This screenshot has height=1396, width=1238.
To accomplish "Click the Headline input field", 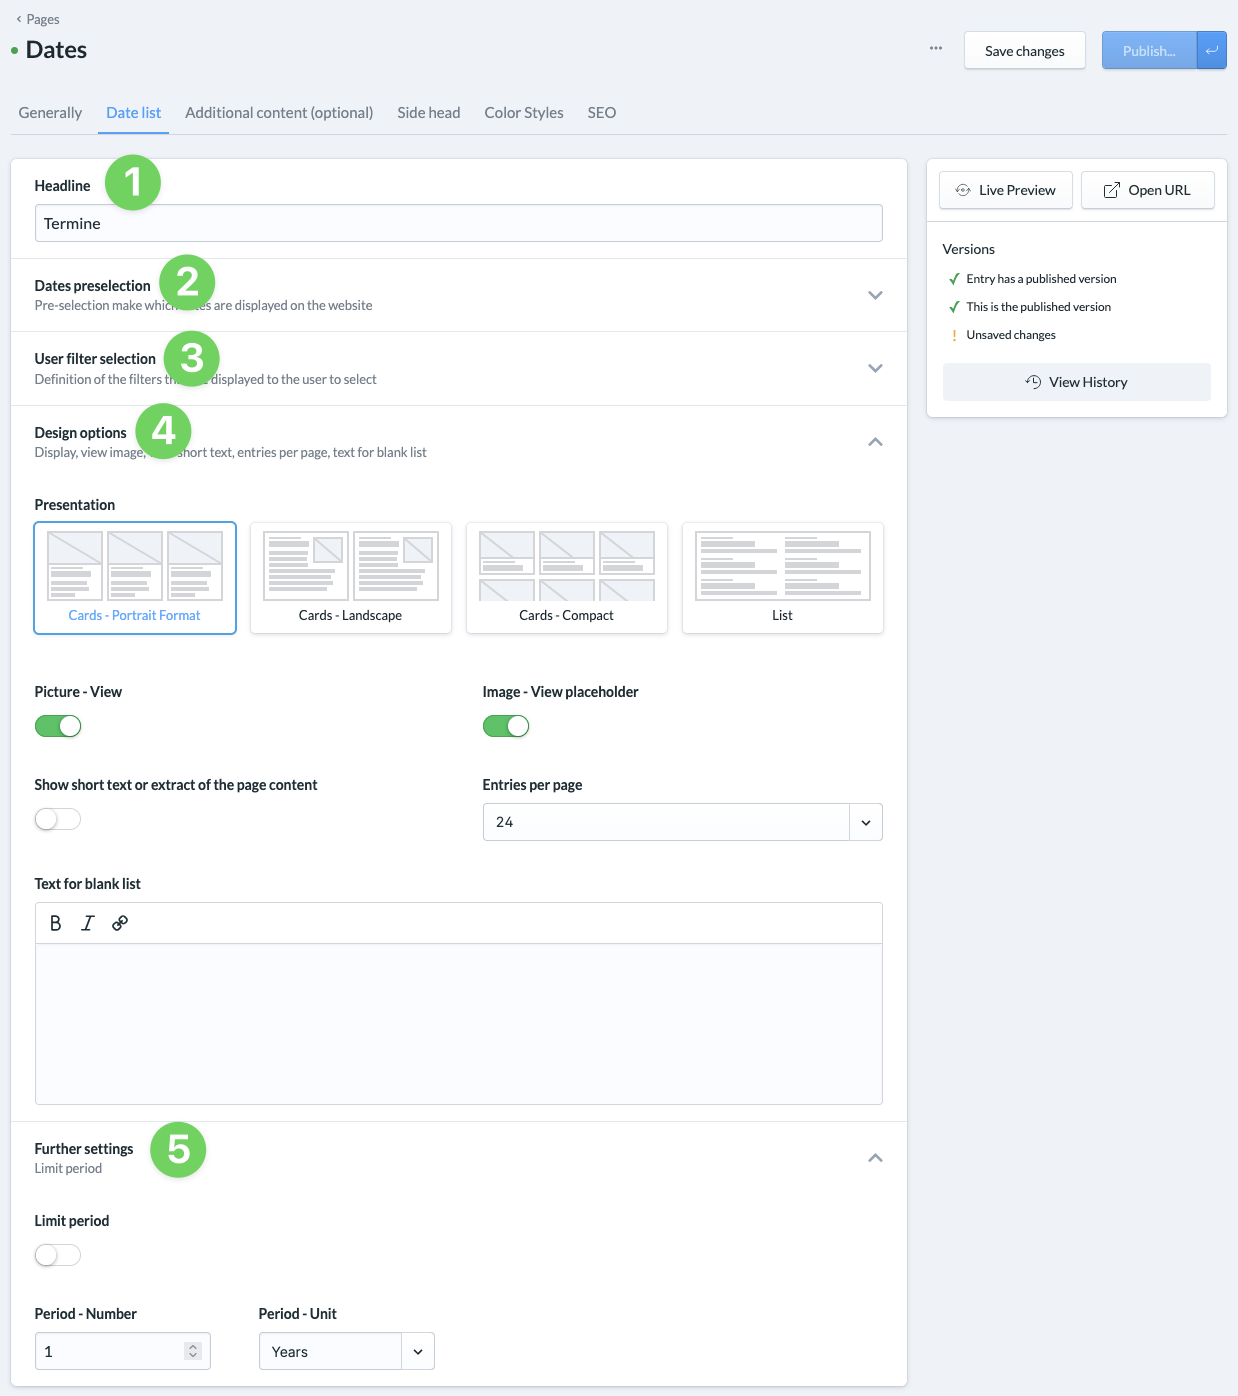I will pos(459,223).
